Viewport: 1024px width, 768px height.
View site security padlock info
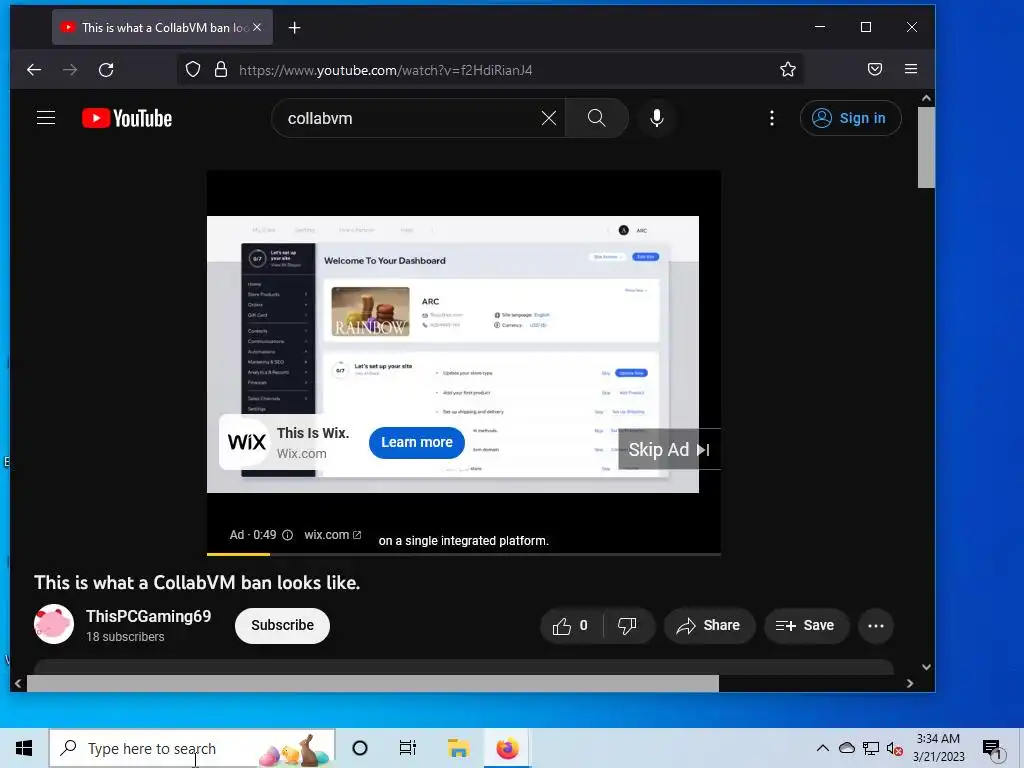click(x=221, y=69)
